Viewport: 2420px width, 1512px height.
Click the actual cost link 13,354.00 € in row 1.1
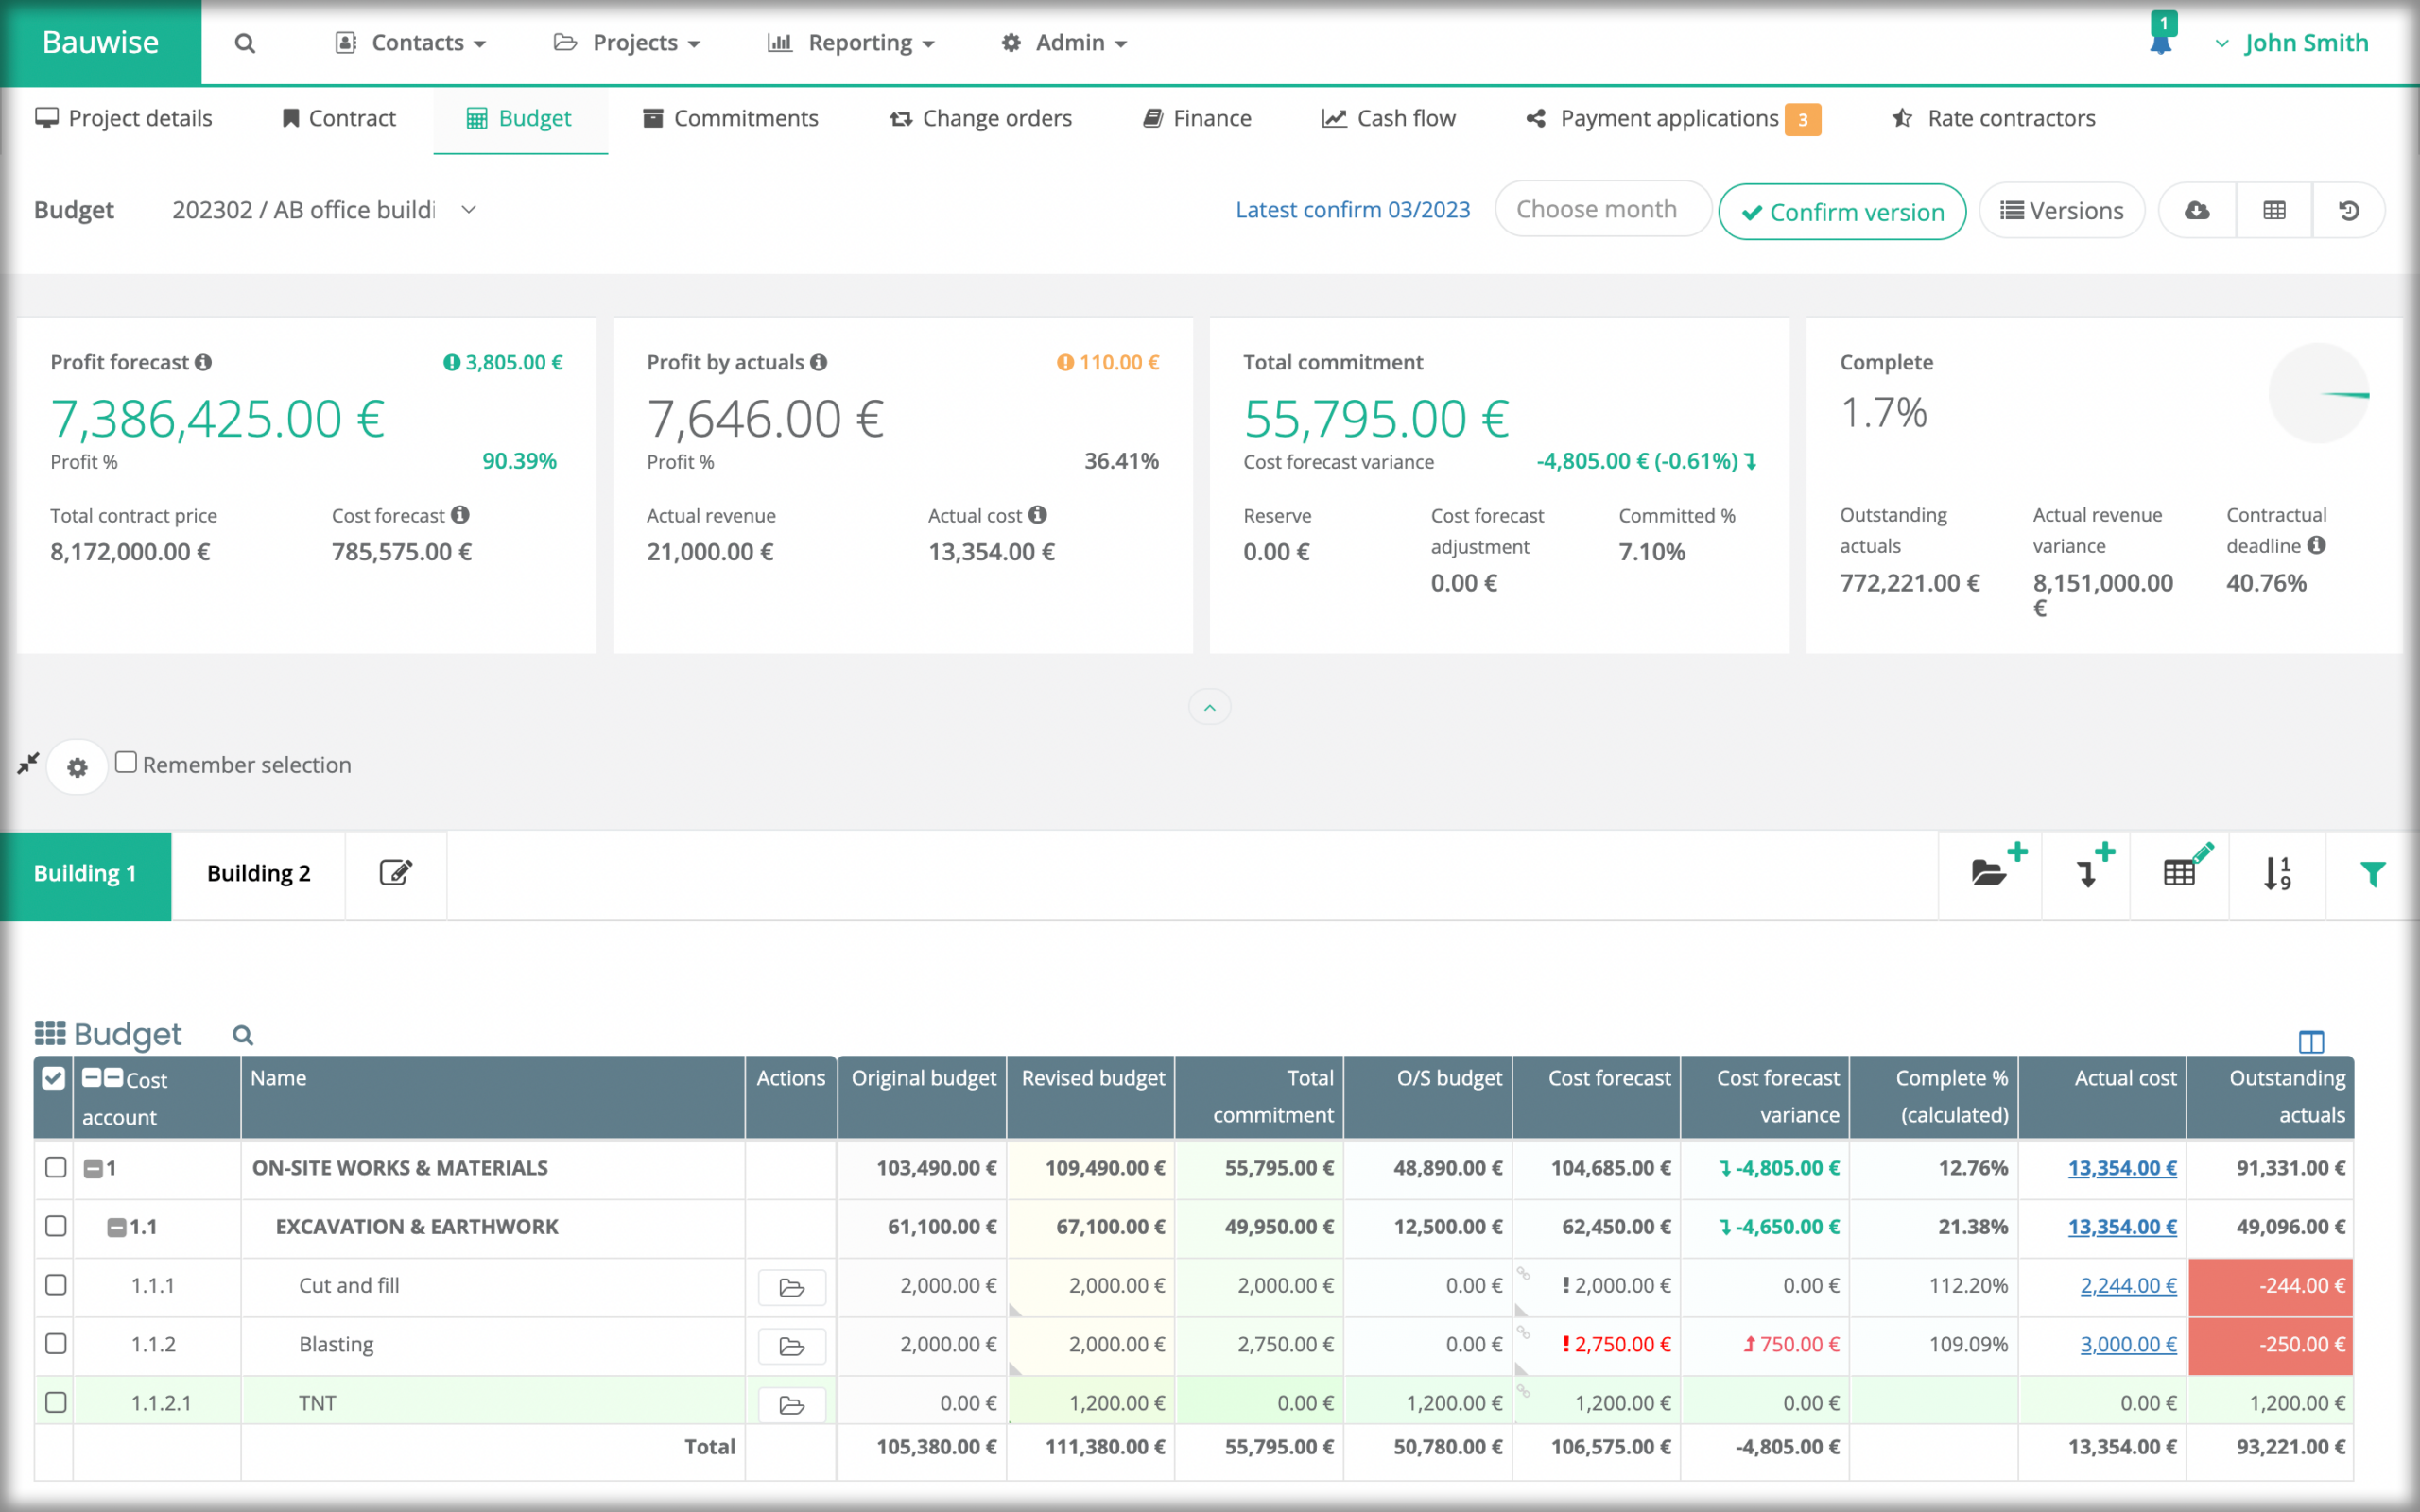(x=2117, y=1227)
